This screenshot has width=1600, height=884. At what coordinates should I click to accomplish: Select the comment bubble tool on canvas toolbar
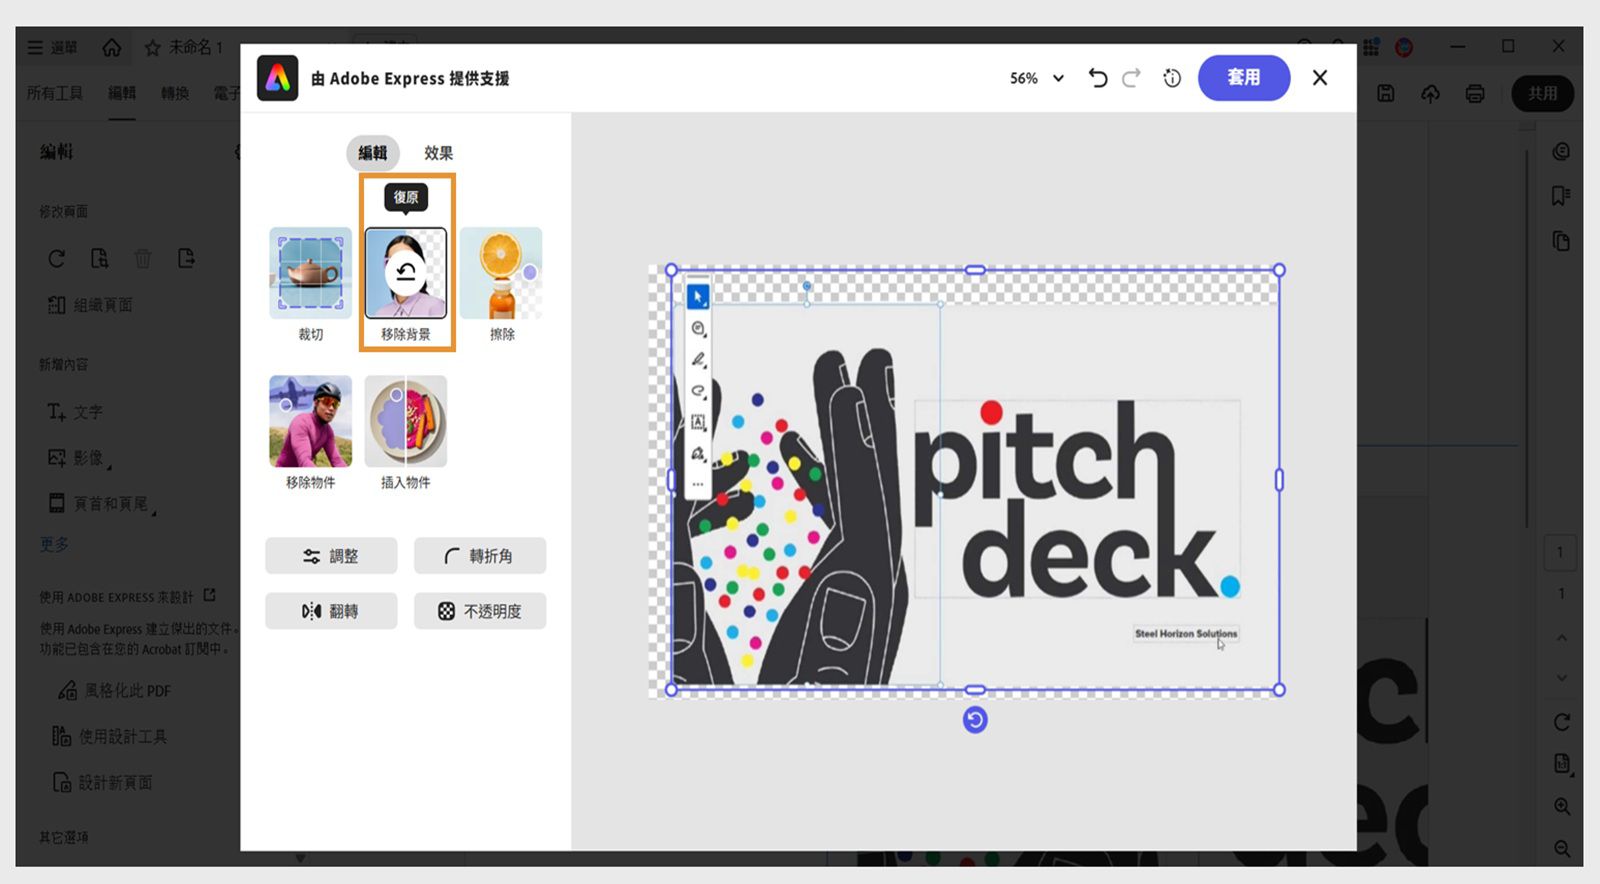pos(698,328)
